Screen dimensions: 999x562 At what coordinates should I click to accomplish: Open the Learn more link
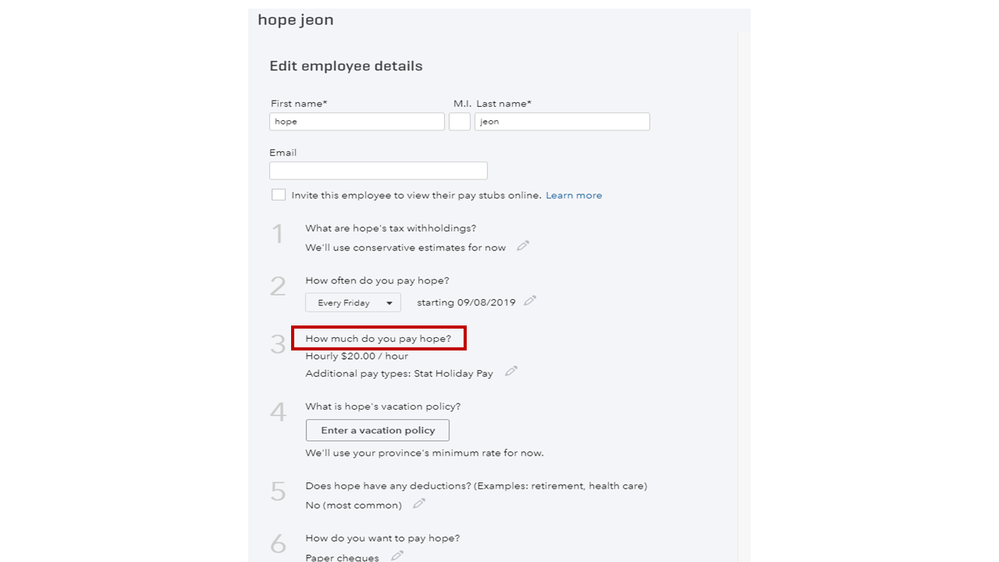(x=574, y=196)
